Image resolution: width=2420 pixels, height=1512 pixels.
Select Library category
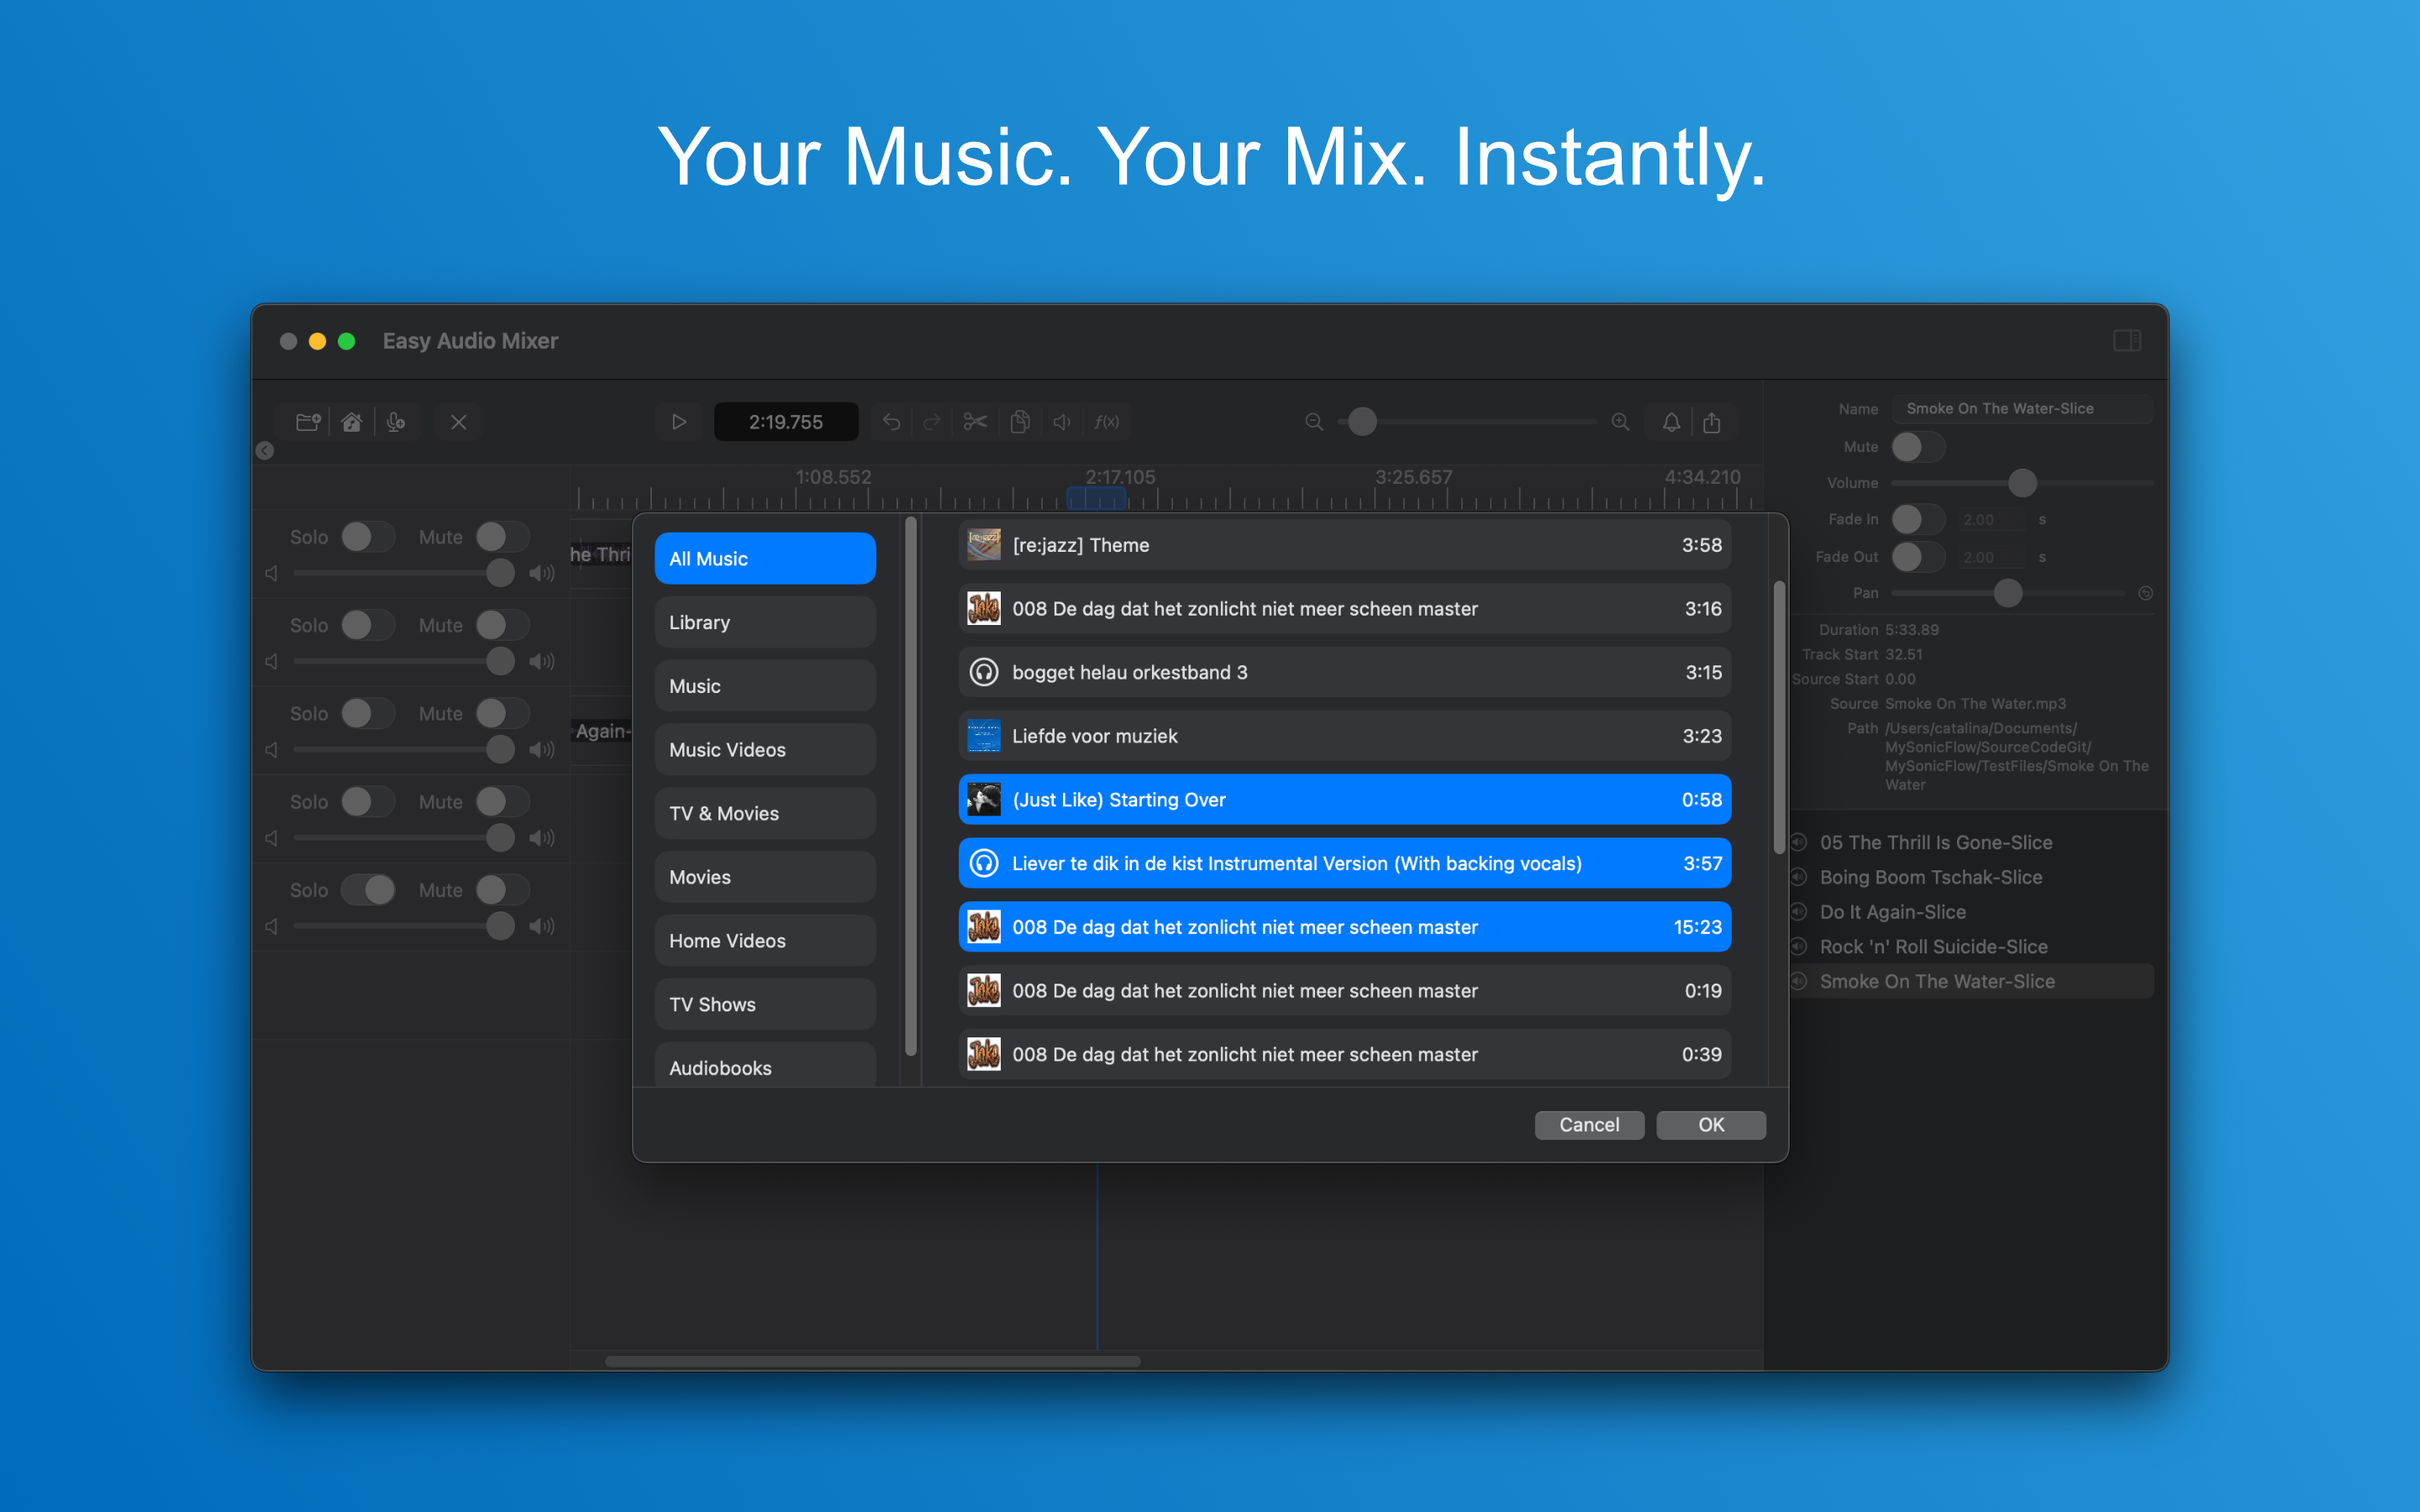coord(765,622)
